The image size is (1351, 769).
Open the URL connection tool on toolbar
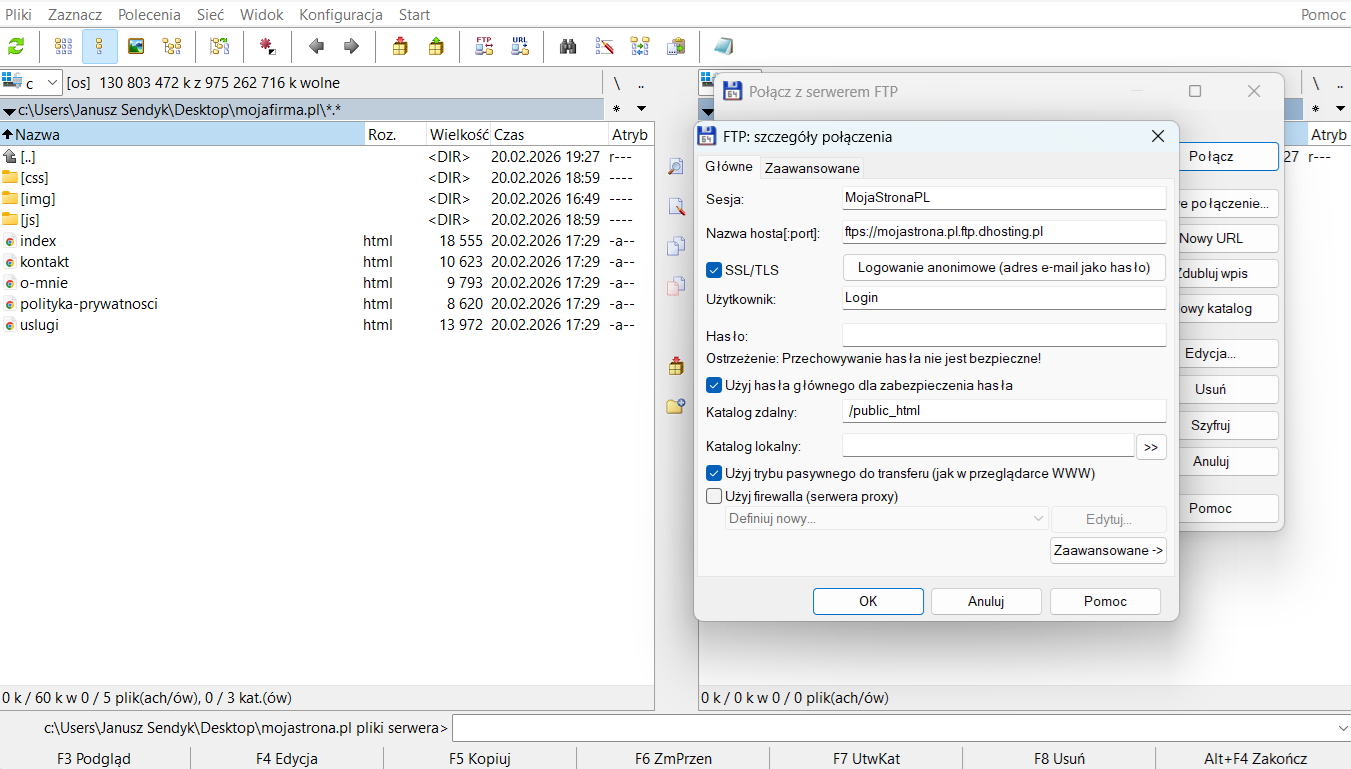(x=519, y=46)
